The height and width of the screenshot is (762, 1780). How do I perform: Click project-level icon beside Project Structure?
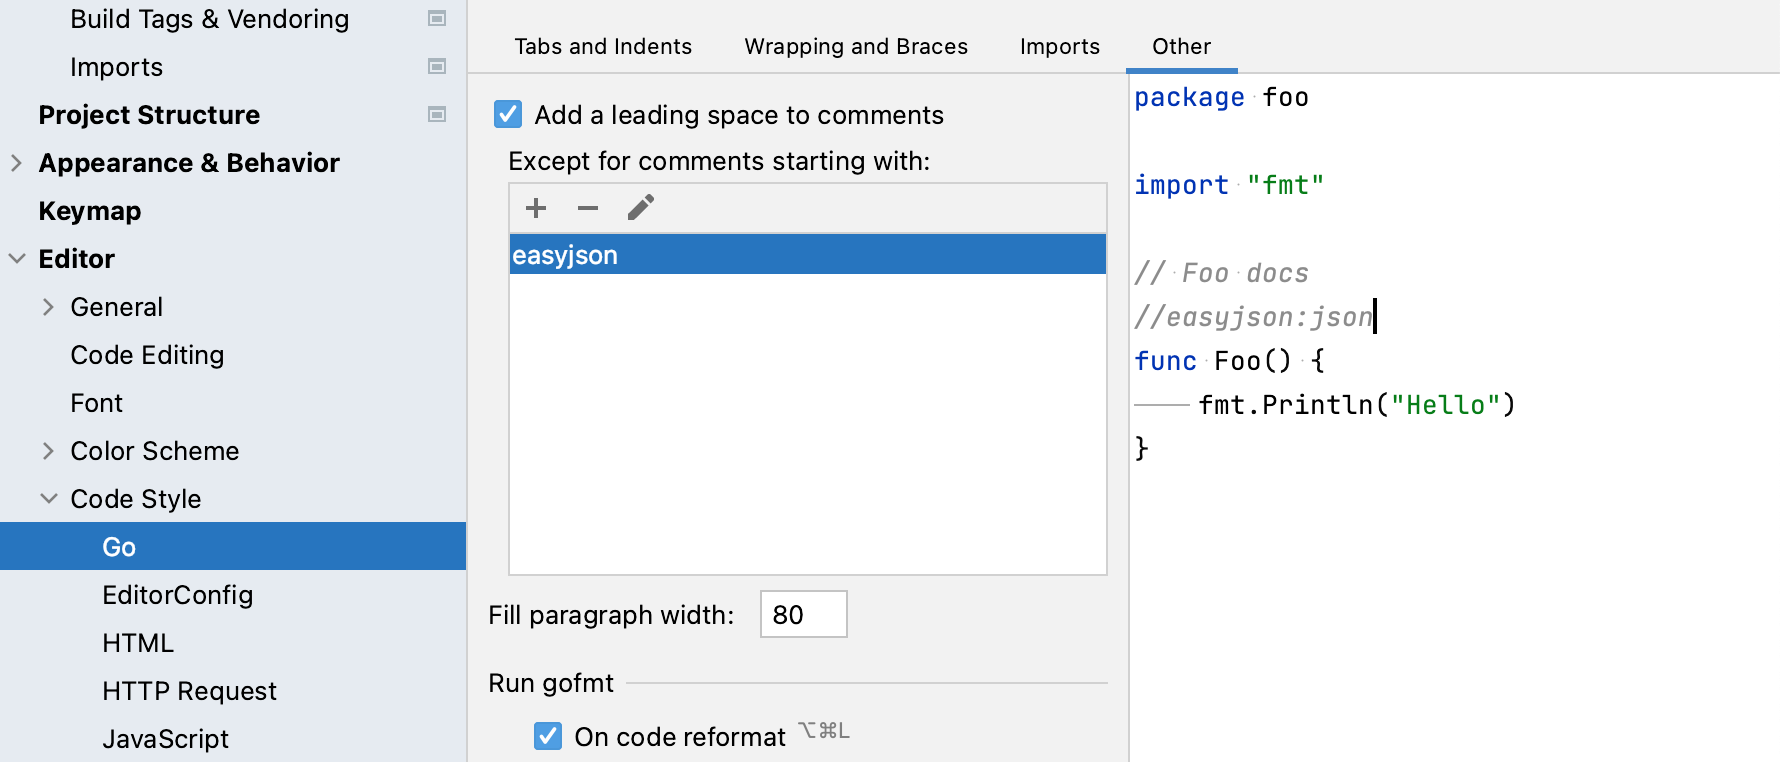(437, 115)
